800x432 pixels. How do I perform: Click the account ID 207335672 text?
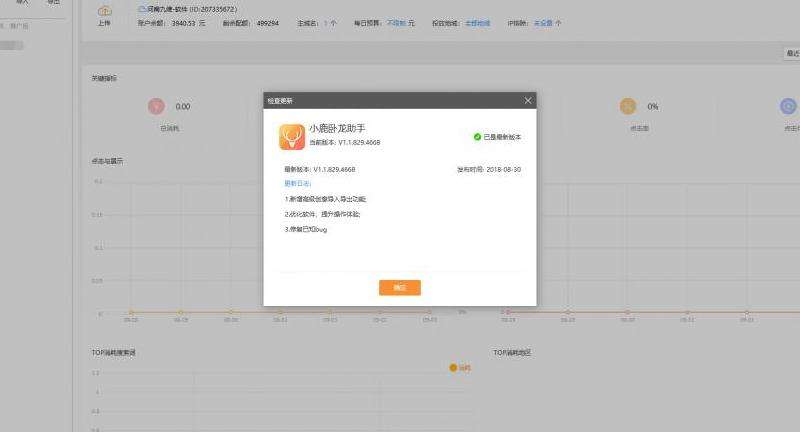click(x=213, y=9)
